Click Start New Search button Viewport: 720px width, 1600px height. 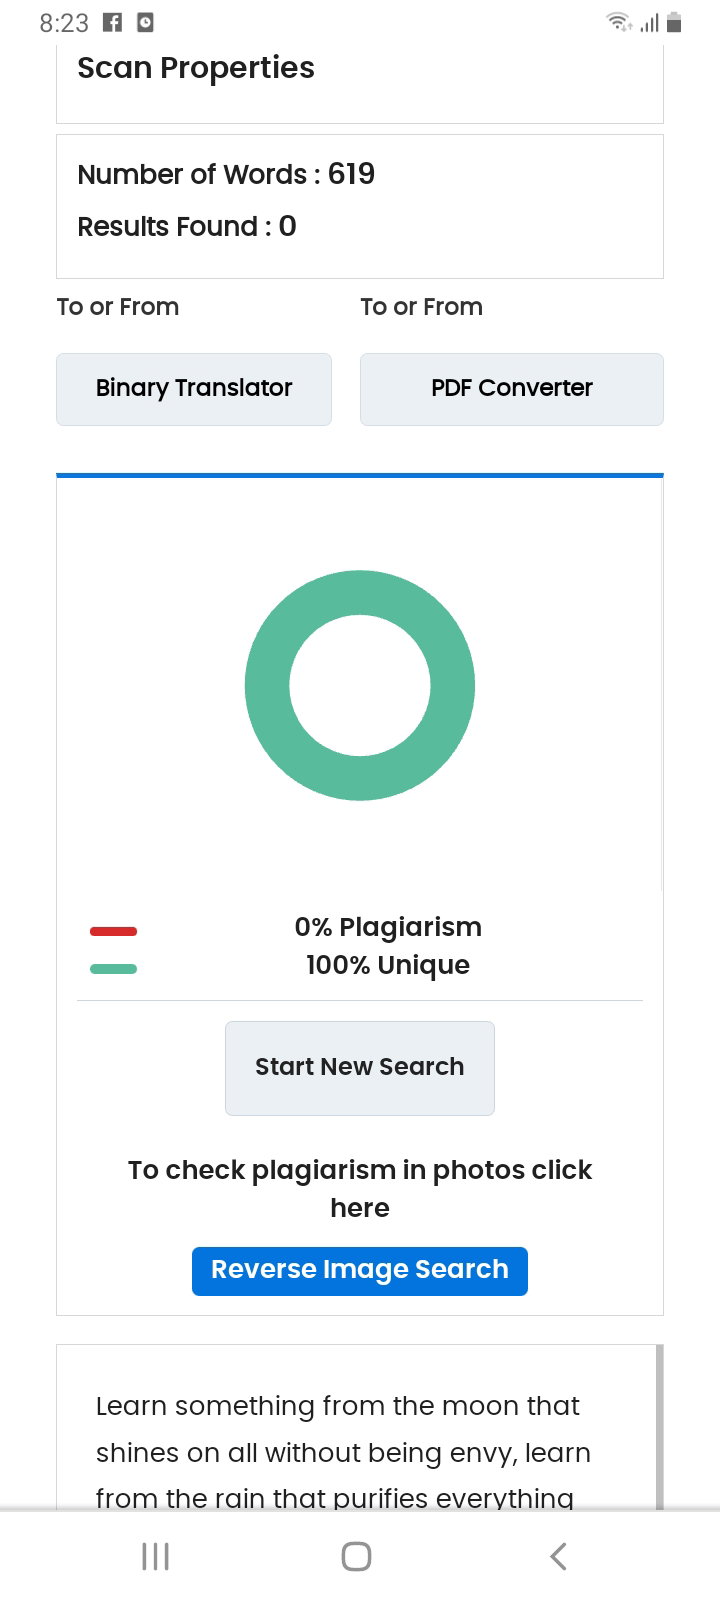(360, 1068)
